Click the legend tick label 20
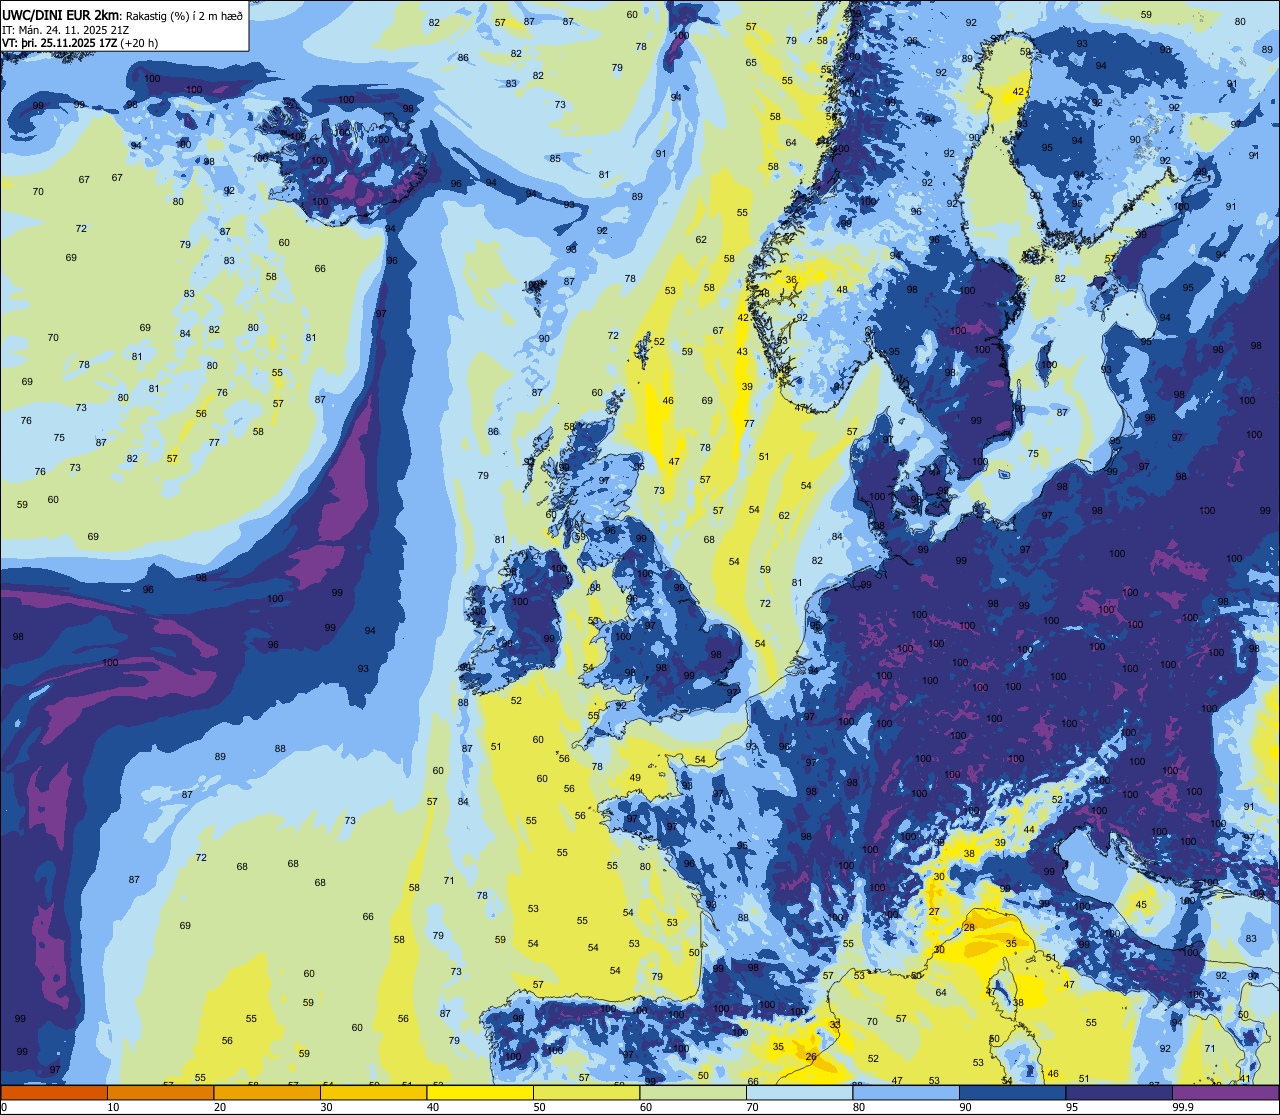 point(220,1107)
